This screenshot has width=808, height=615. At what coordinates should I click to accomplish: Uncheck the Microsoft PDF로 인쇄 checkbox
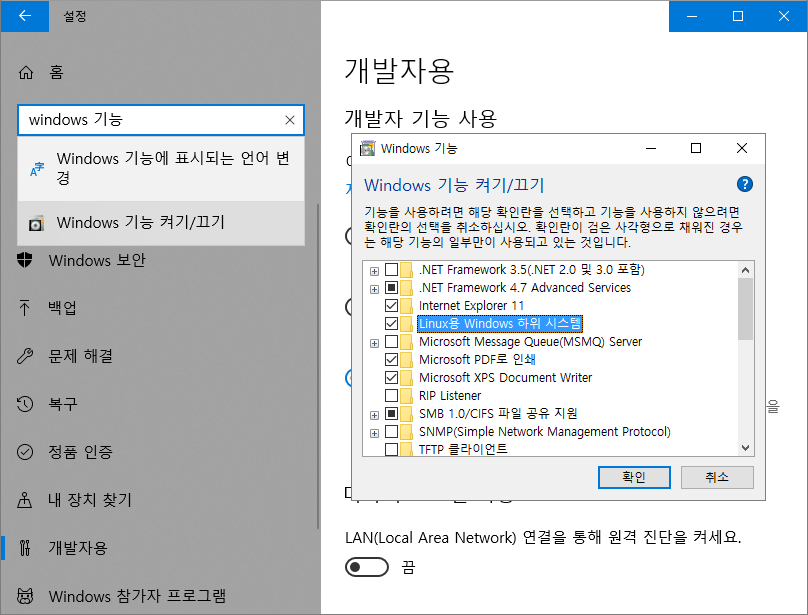392,360
